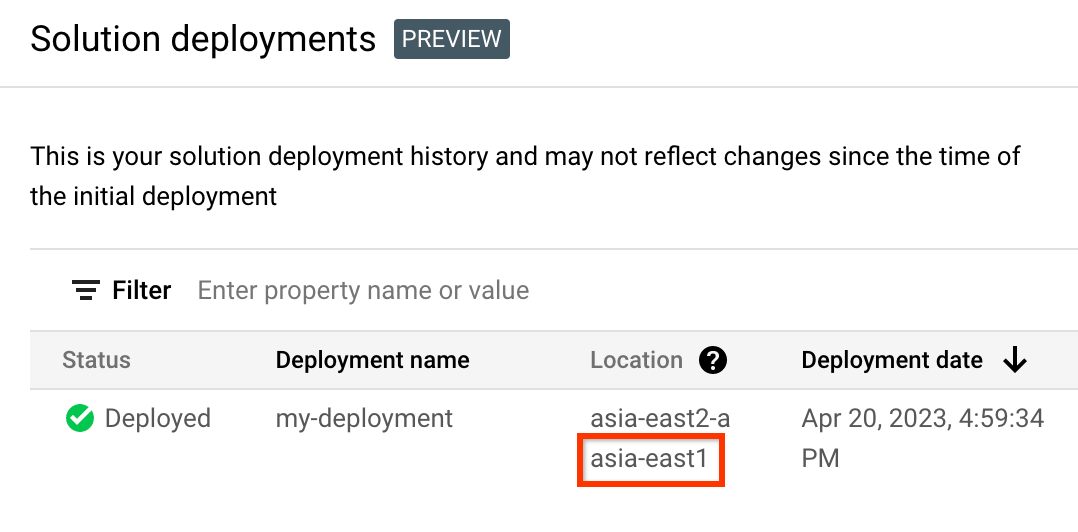Click the 'initial deployment' description line
The image size is (1078, 532).
click(153, 196)
